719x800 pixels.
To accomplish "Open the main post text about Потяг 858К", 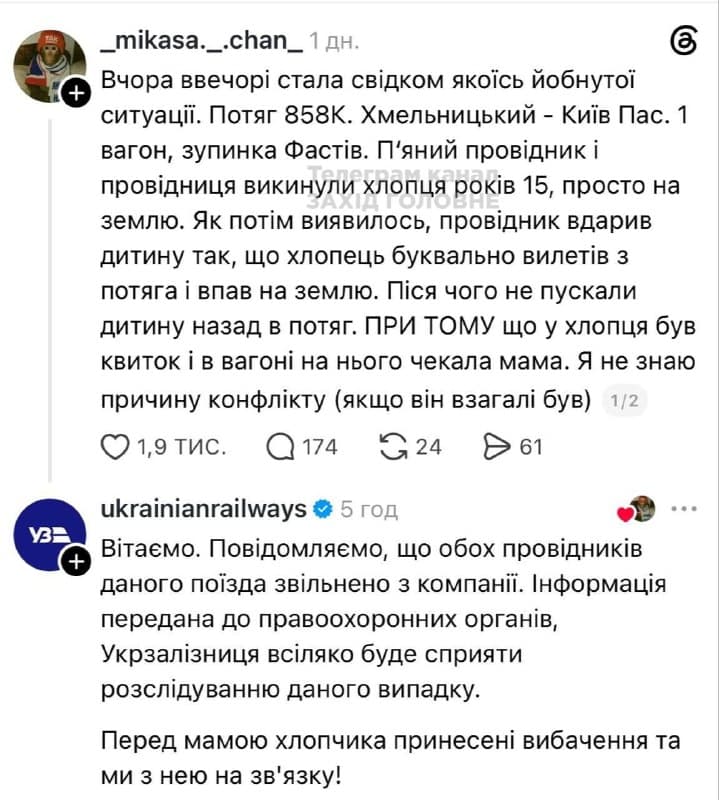I will 399,240.
